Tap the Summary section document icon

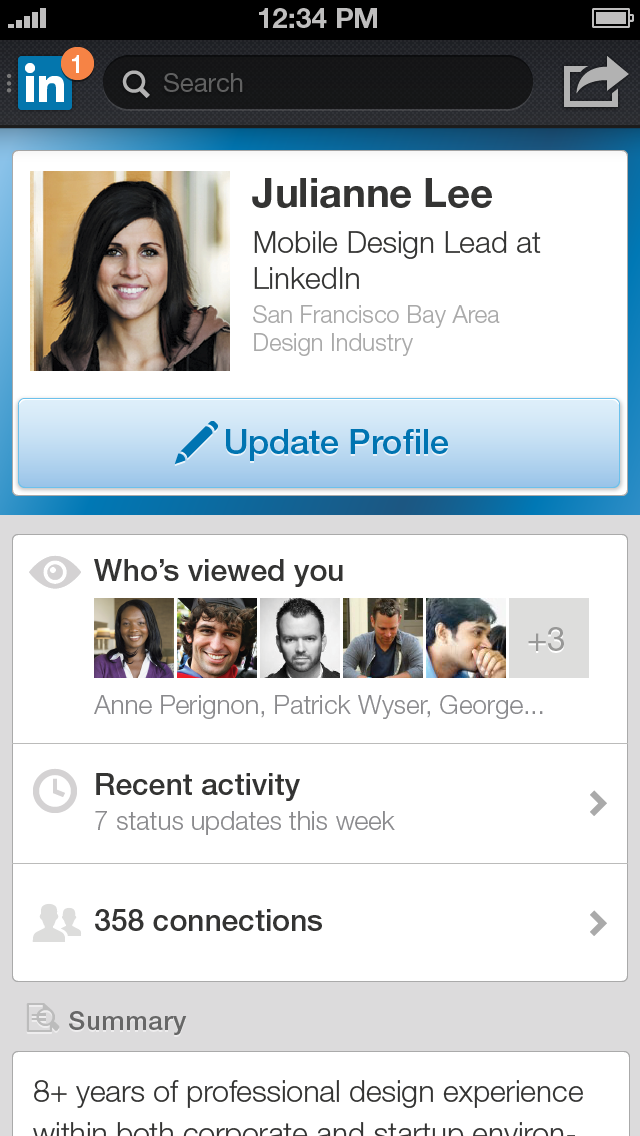point(43,1018)
